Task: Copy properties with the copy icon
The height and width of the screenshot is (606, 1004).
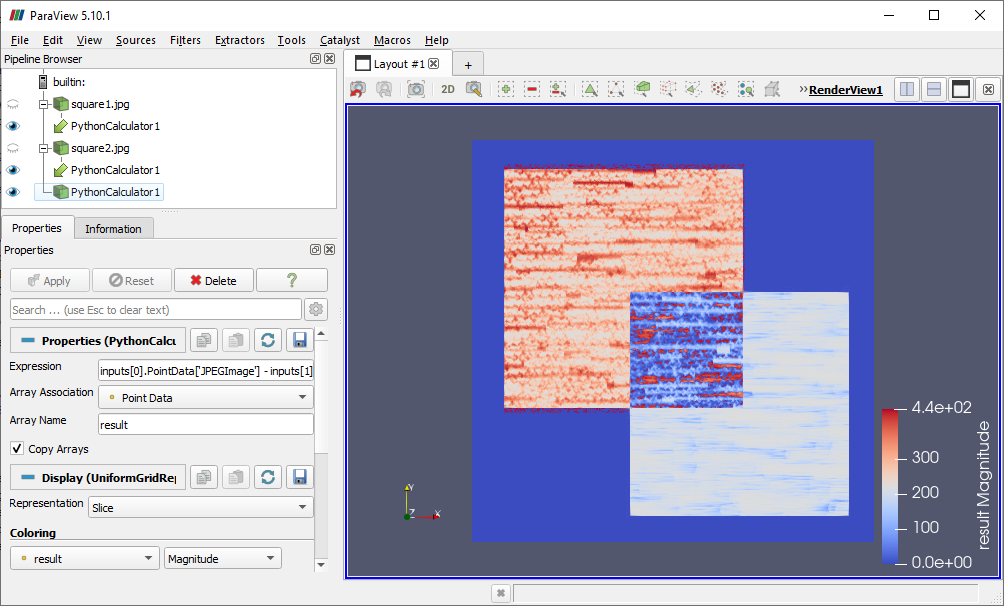Action: (204, 340)
